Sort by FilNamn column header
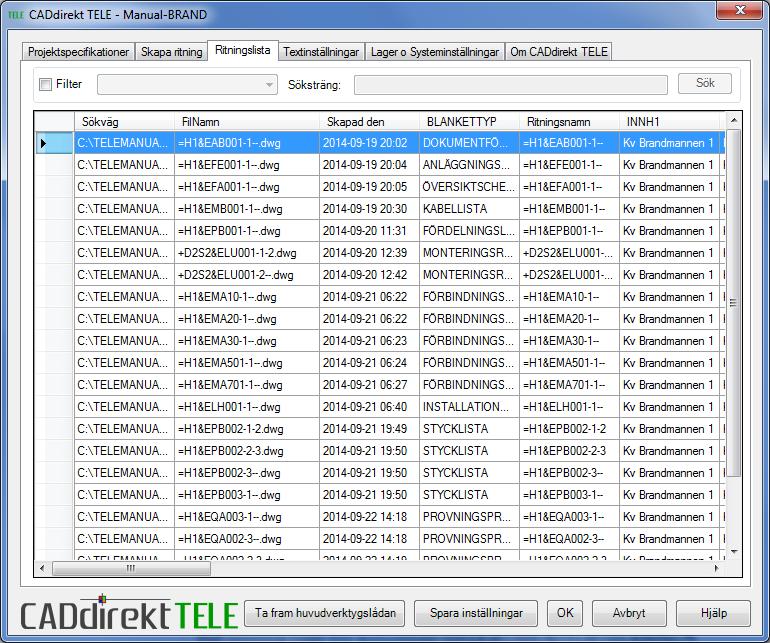770x643 pixels. coord(247,121)
